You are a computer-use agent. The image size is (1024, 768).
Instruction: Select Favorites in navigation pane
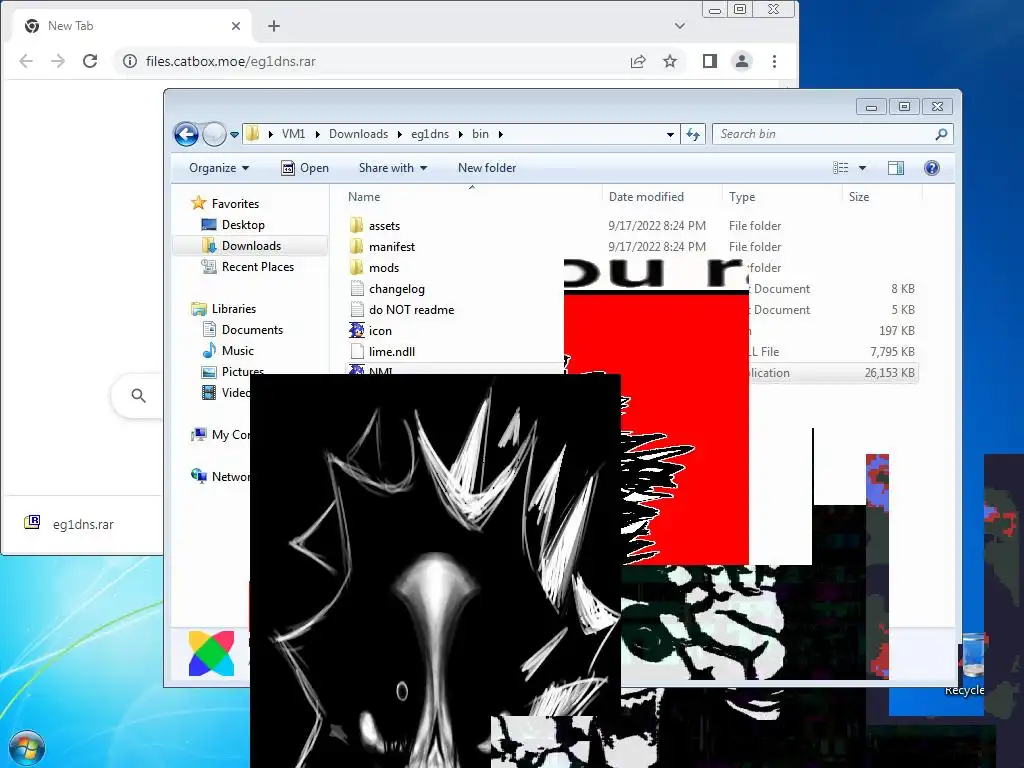225,204
